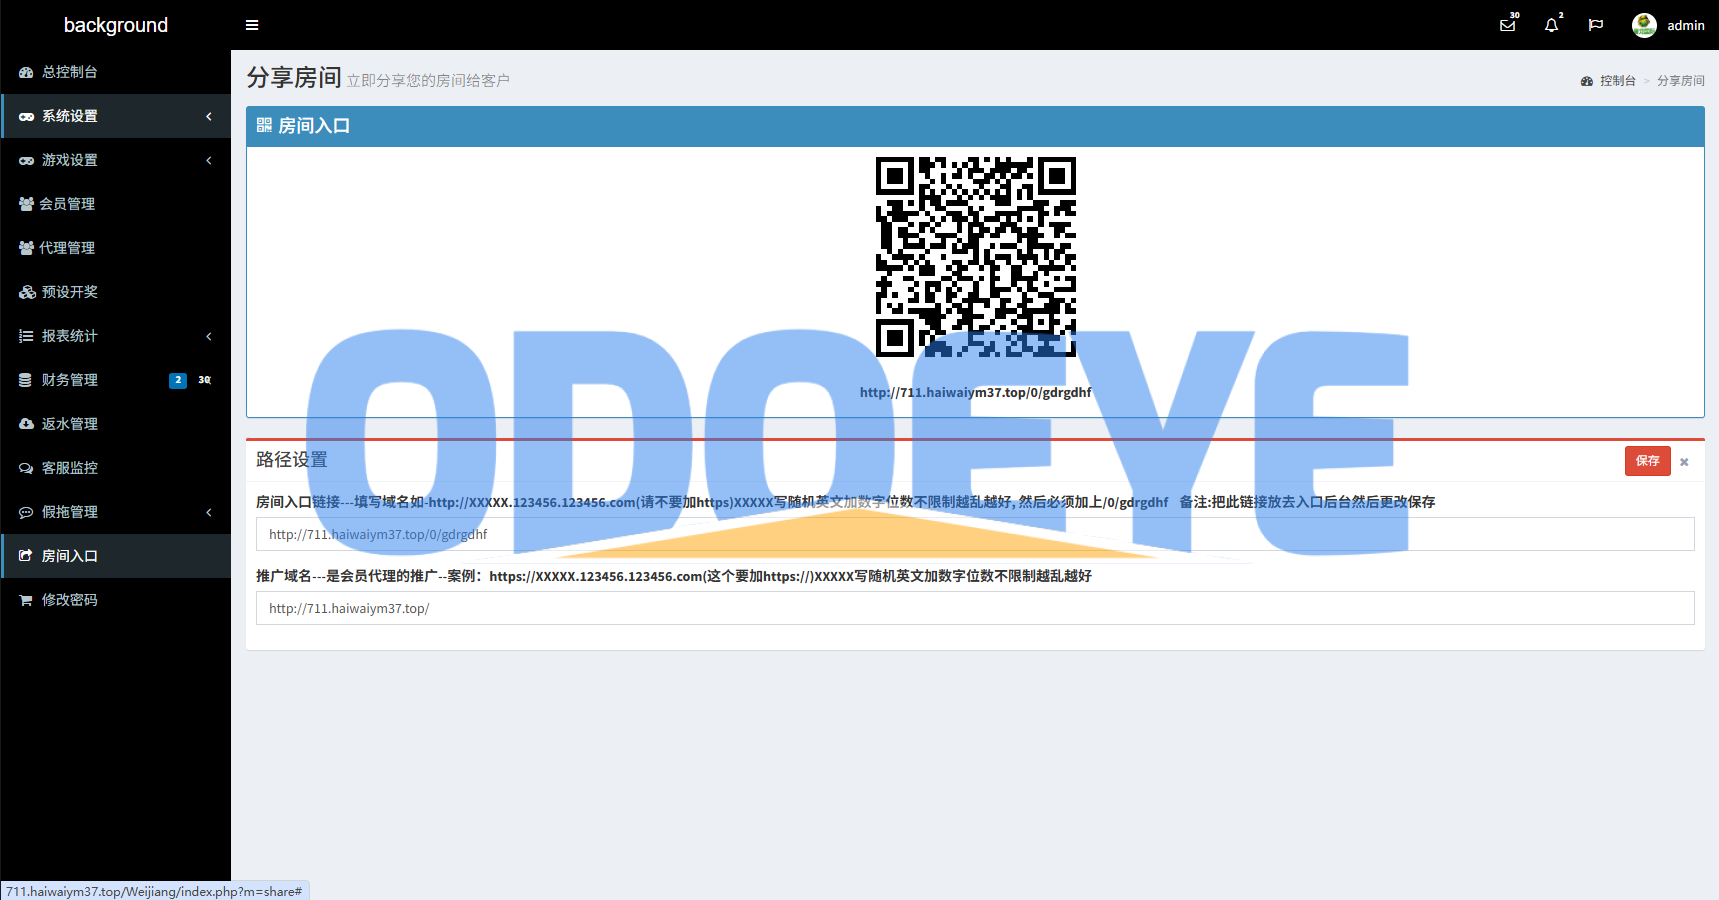This screenshot has width=1719, height=900.
Task: Click the 代理管理 users icon
Action: tap(27, 248)
